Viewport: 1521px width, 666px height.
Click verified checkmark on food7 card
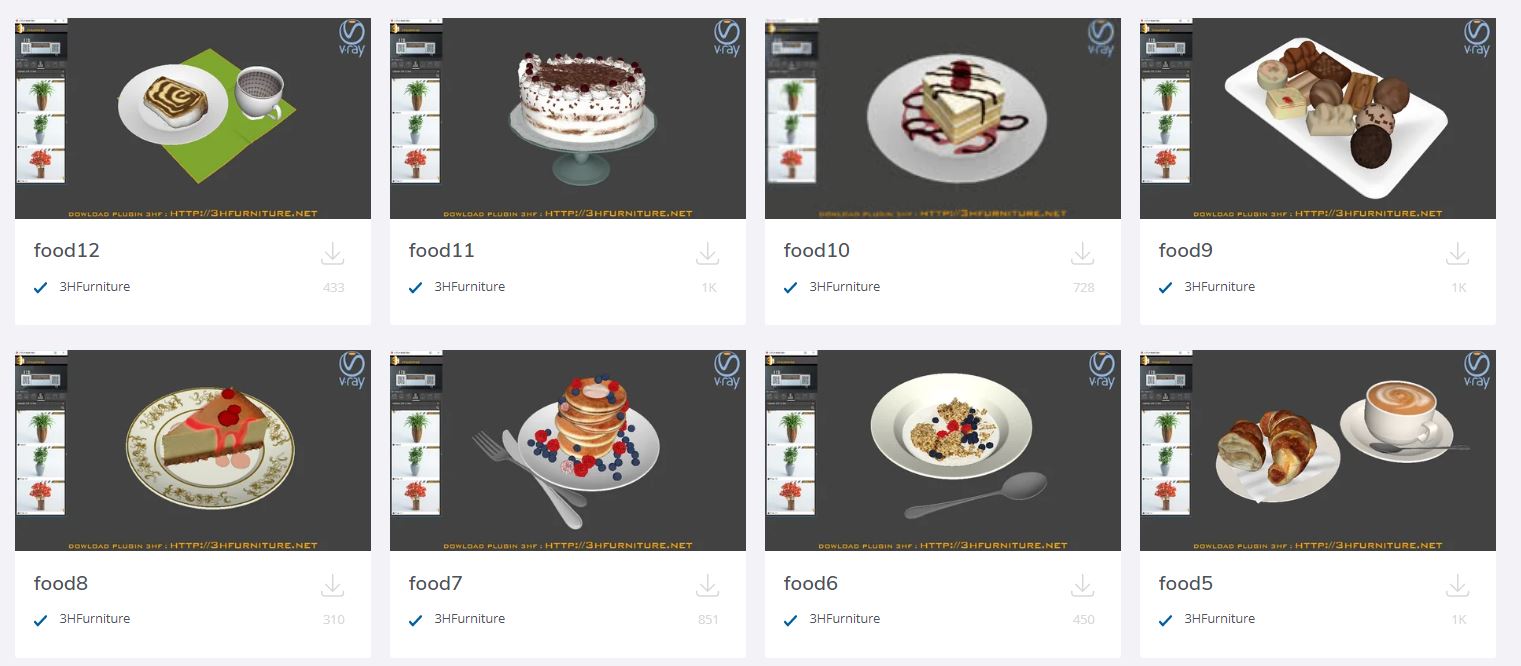coord(416,620)
